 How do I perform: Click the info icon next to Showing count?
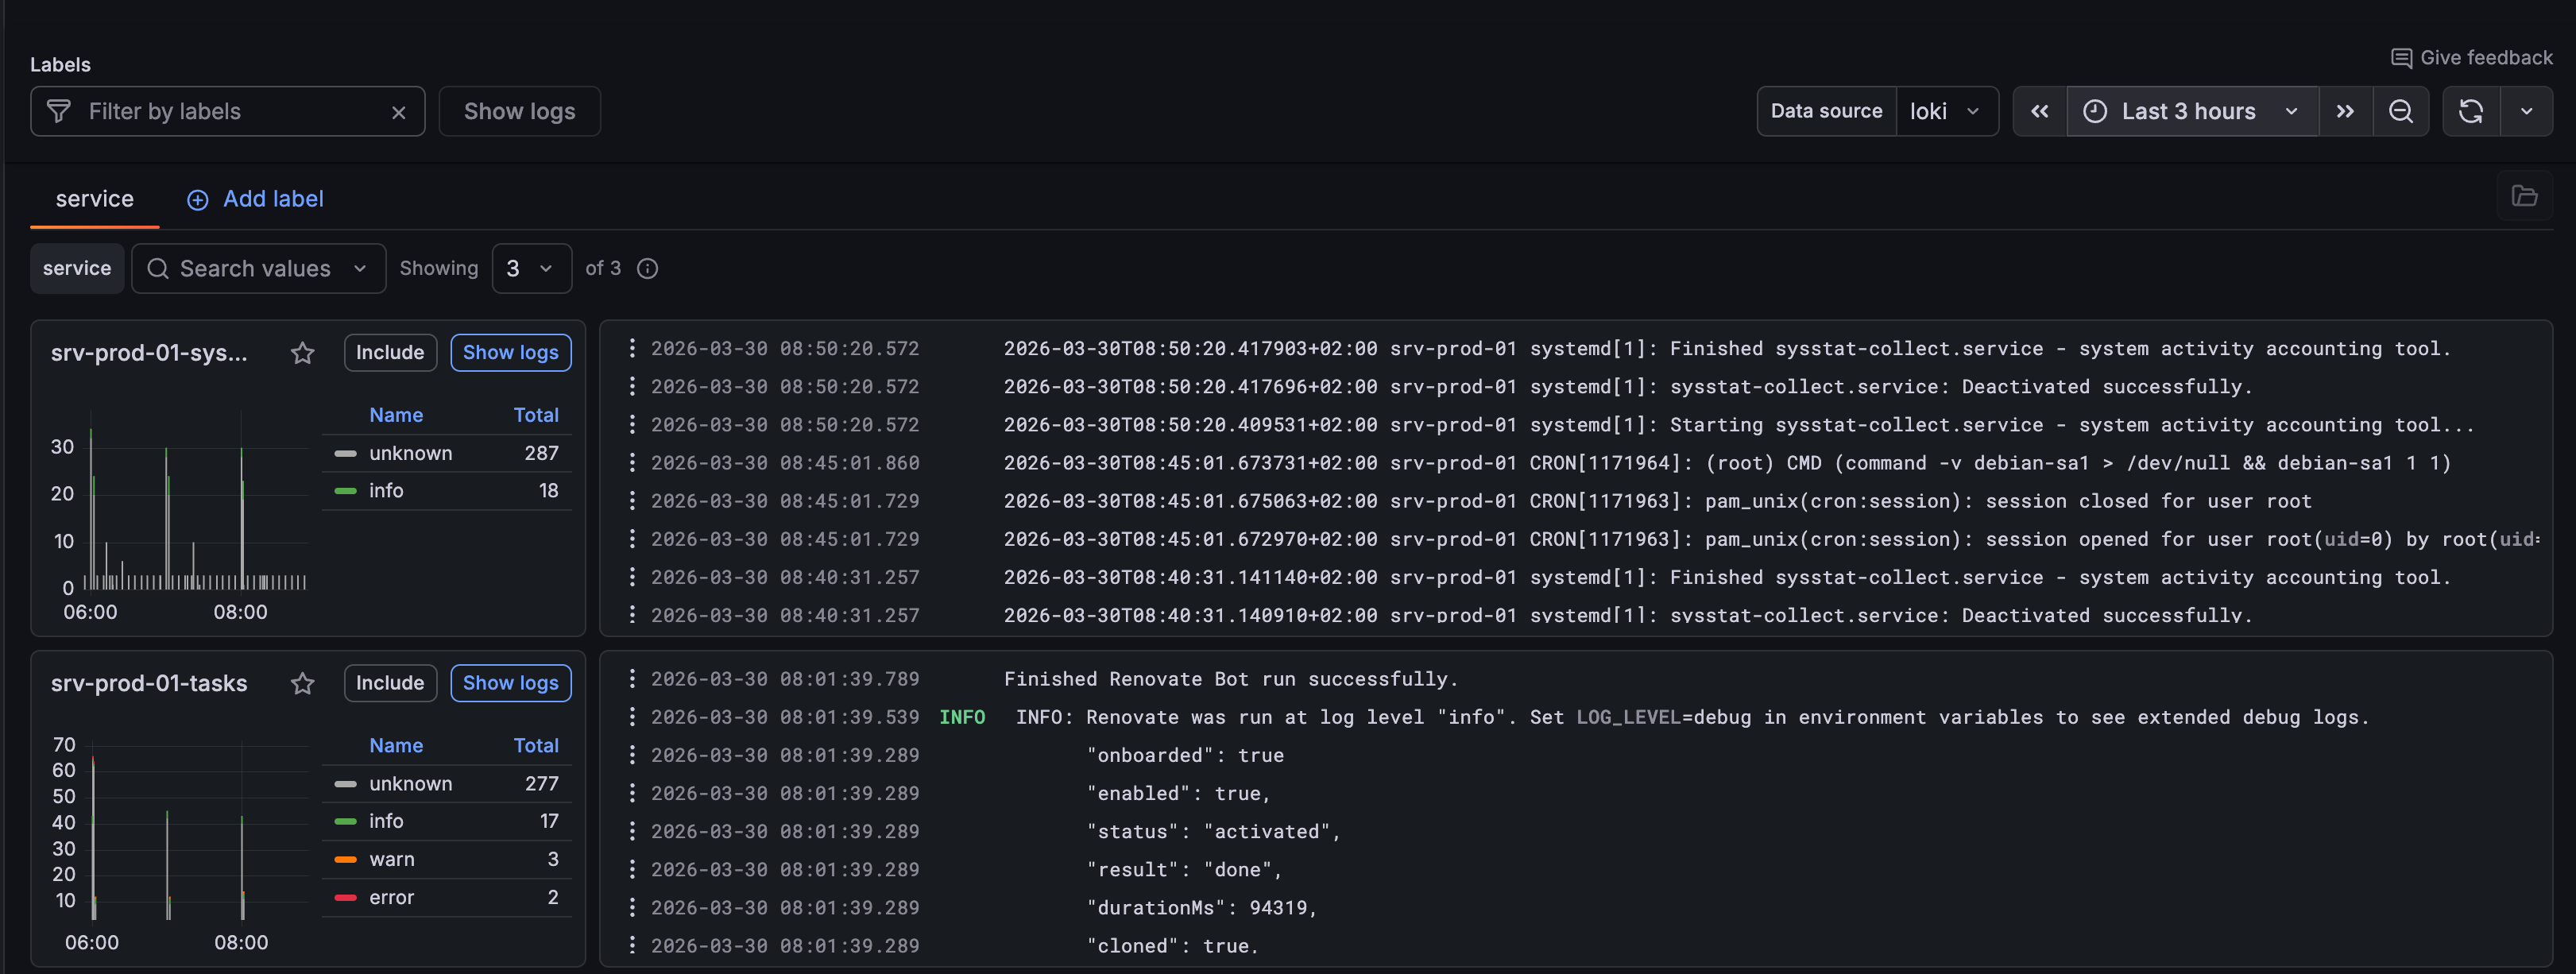(x=648, y=268)
